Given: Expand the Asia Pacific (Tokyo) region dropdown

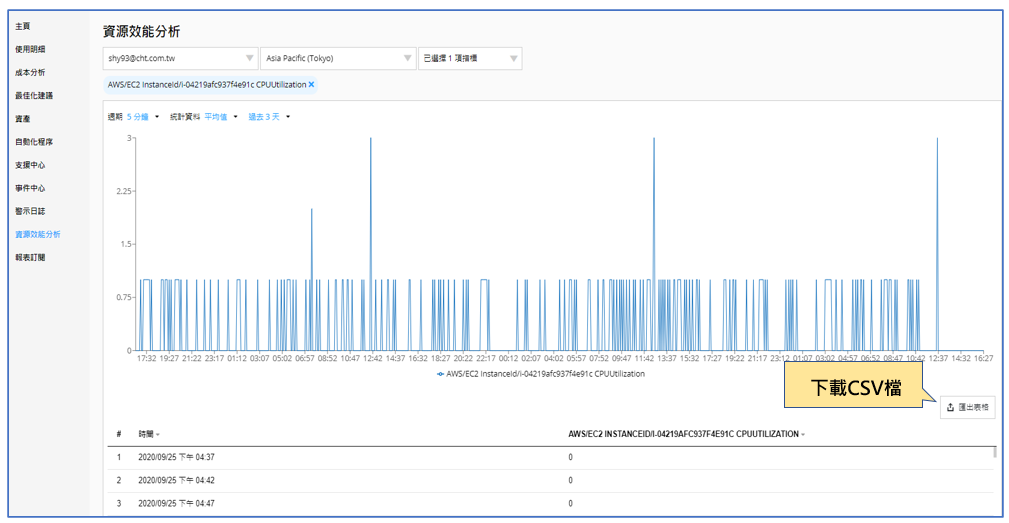Looking at the screenshot, I should (x=337, y=58).
